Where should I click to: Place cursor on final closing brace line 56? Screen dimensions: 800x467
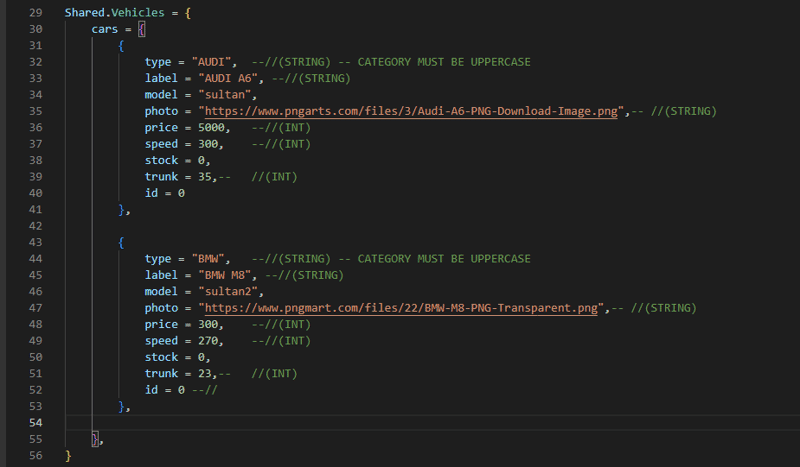(68, 456)
